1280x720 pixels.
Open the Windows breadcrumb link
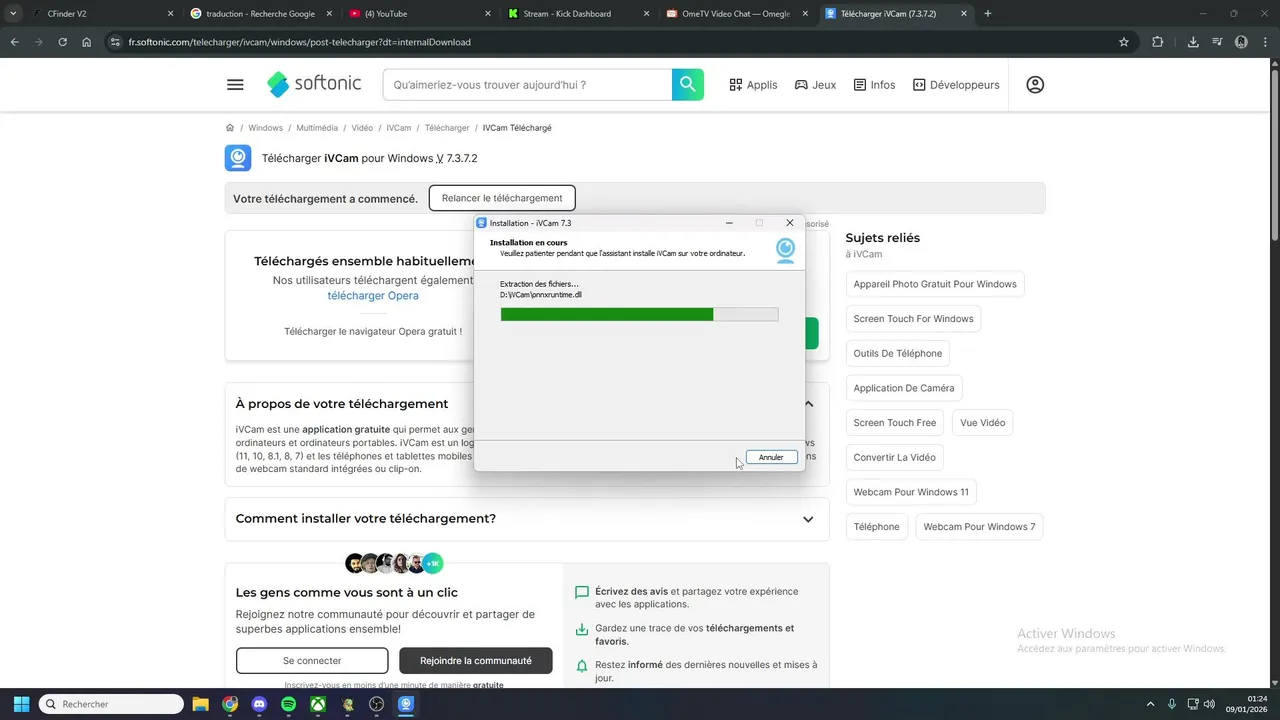[x=265, y=128]
